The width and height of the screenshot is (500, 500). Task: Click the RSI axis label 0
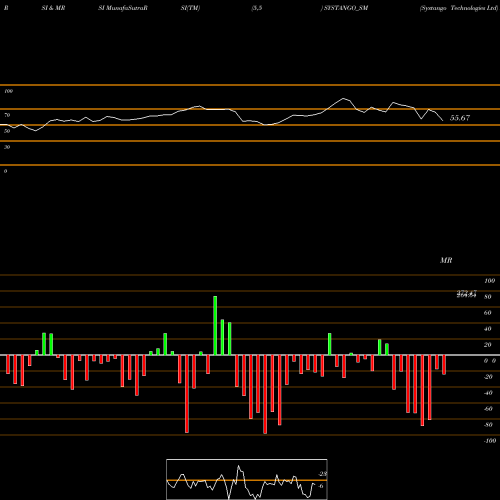tap(5, 171)
